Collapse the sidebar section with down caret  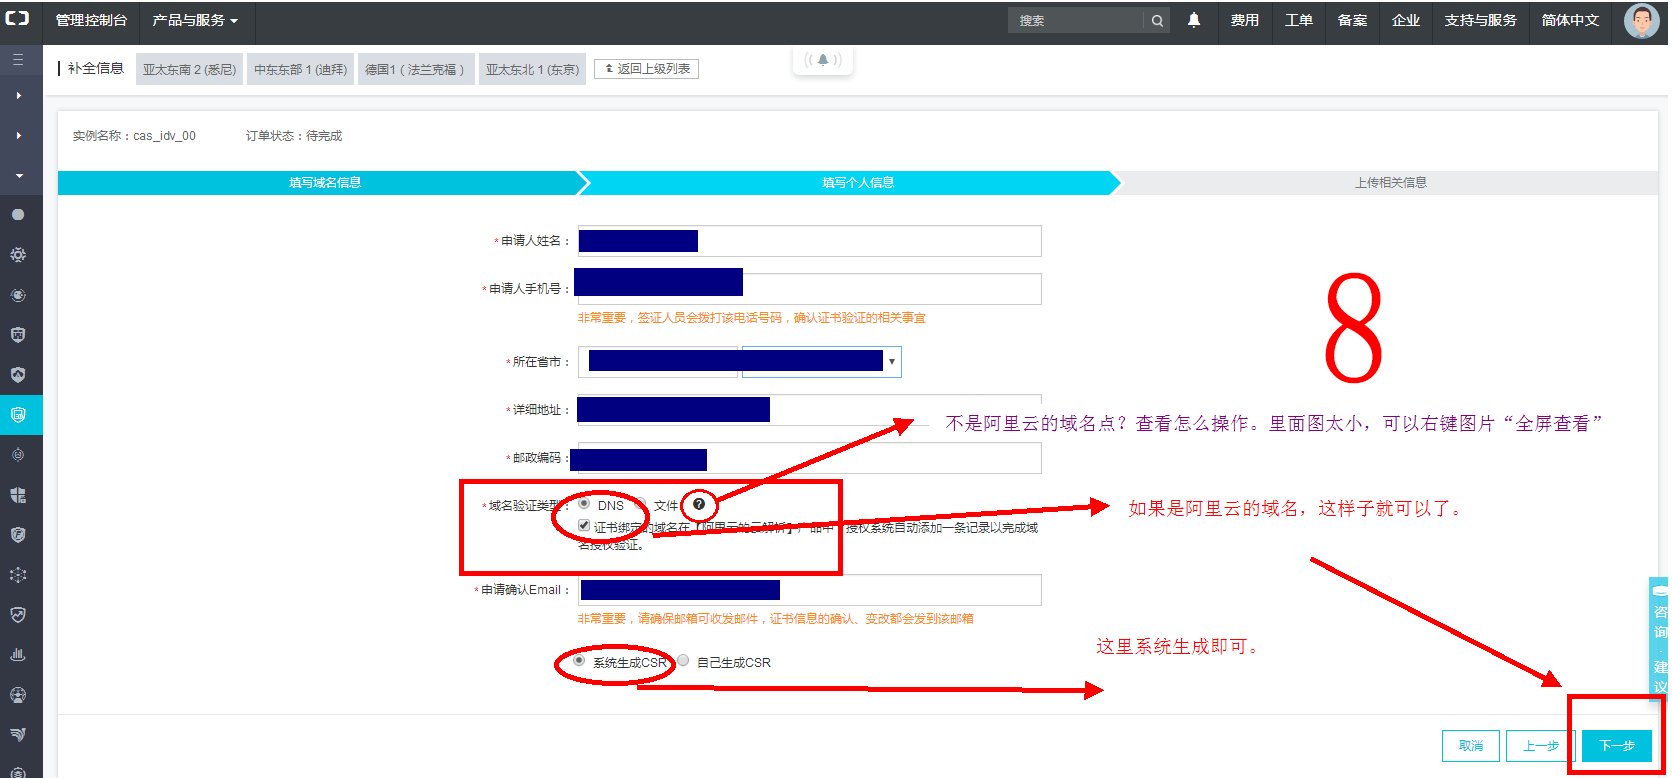tap(18, 175)
